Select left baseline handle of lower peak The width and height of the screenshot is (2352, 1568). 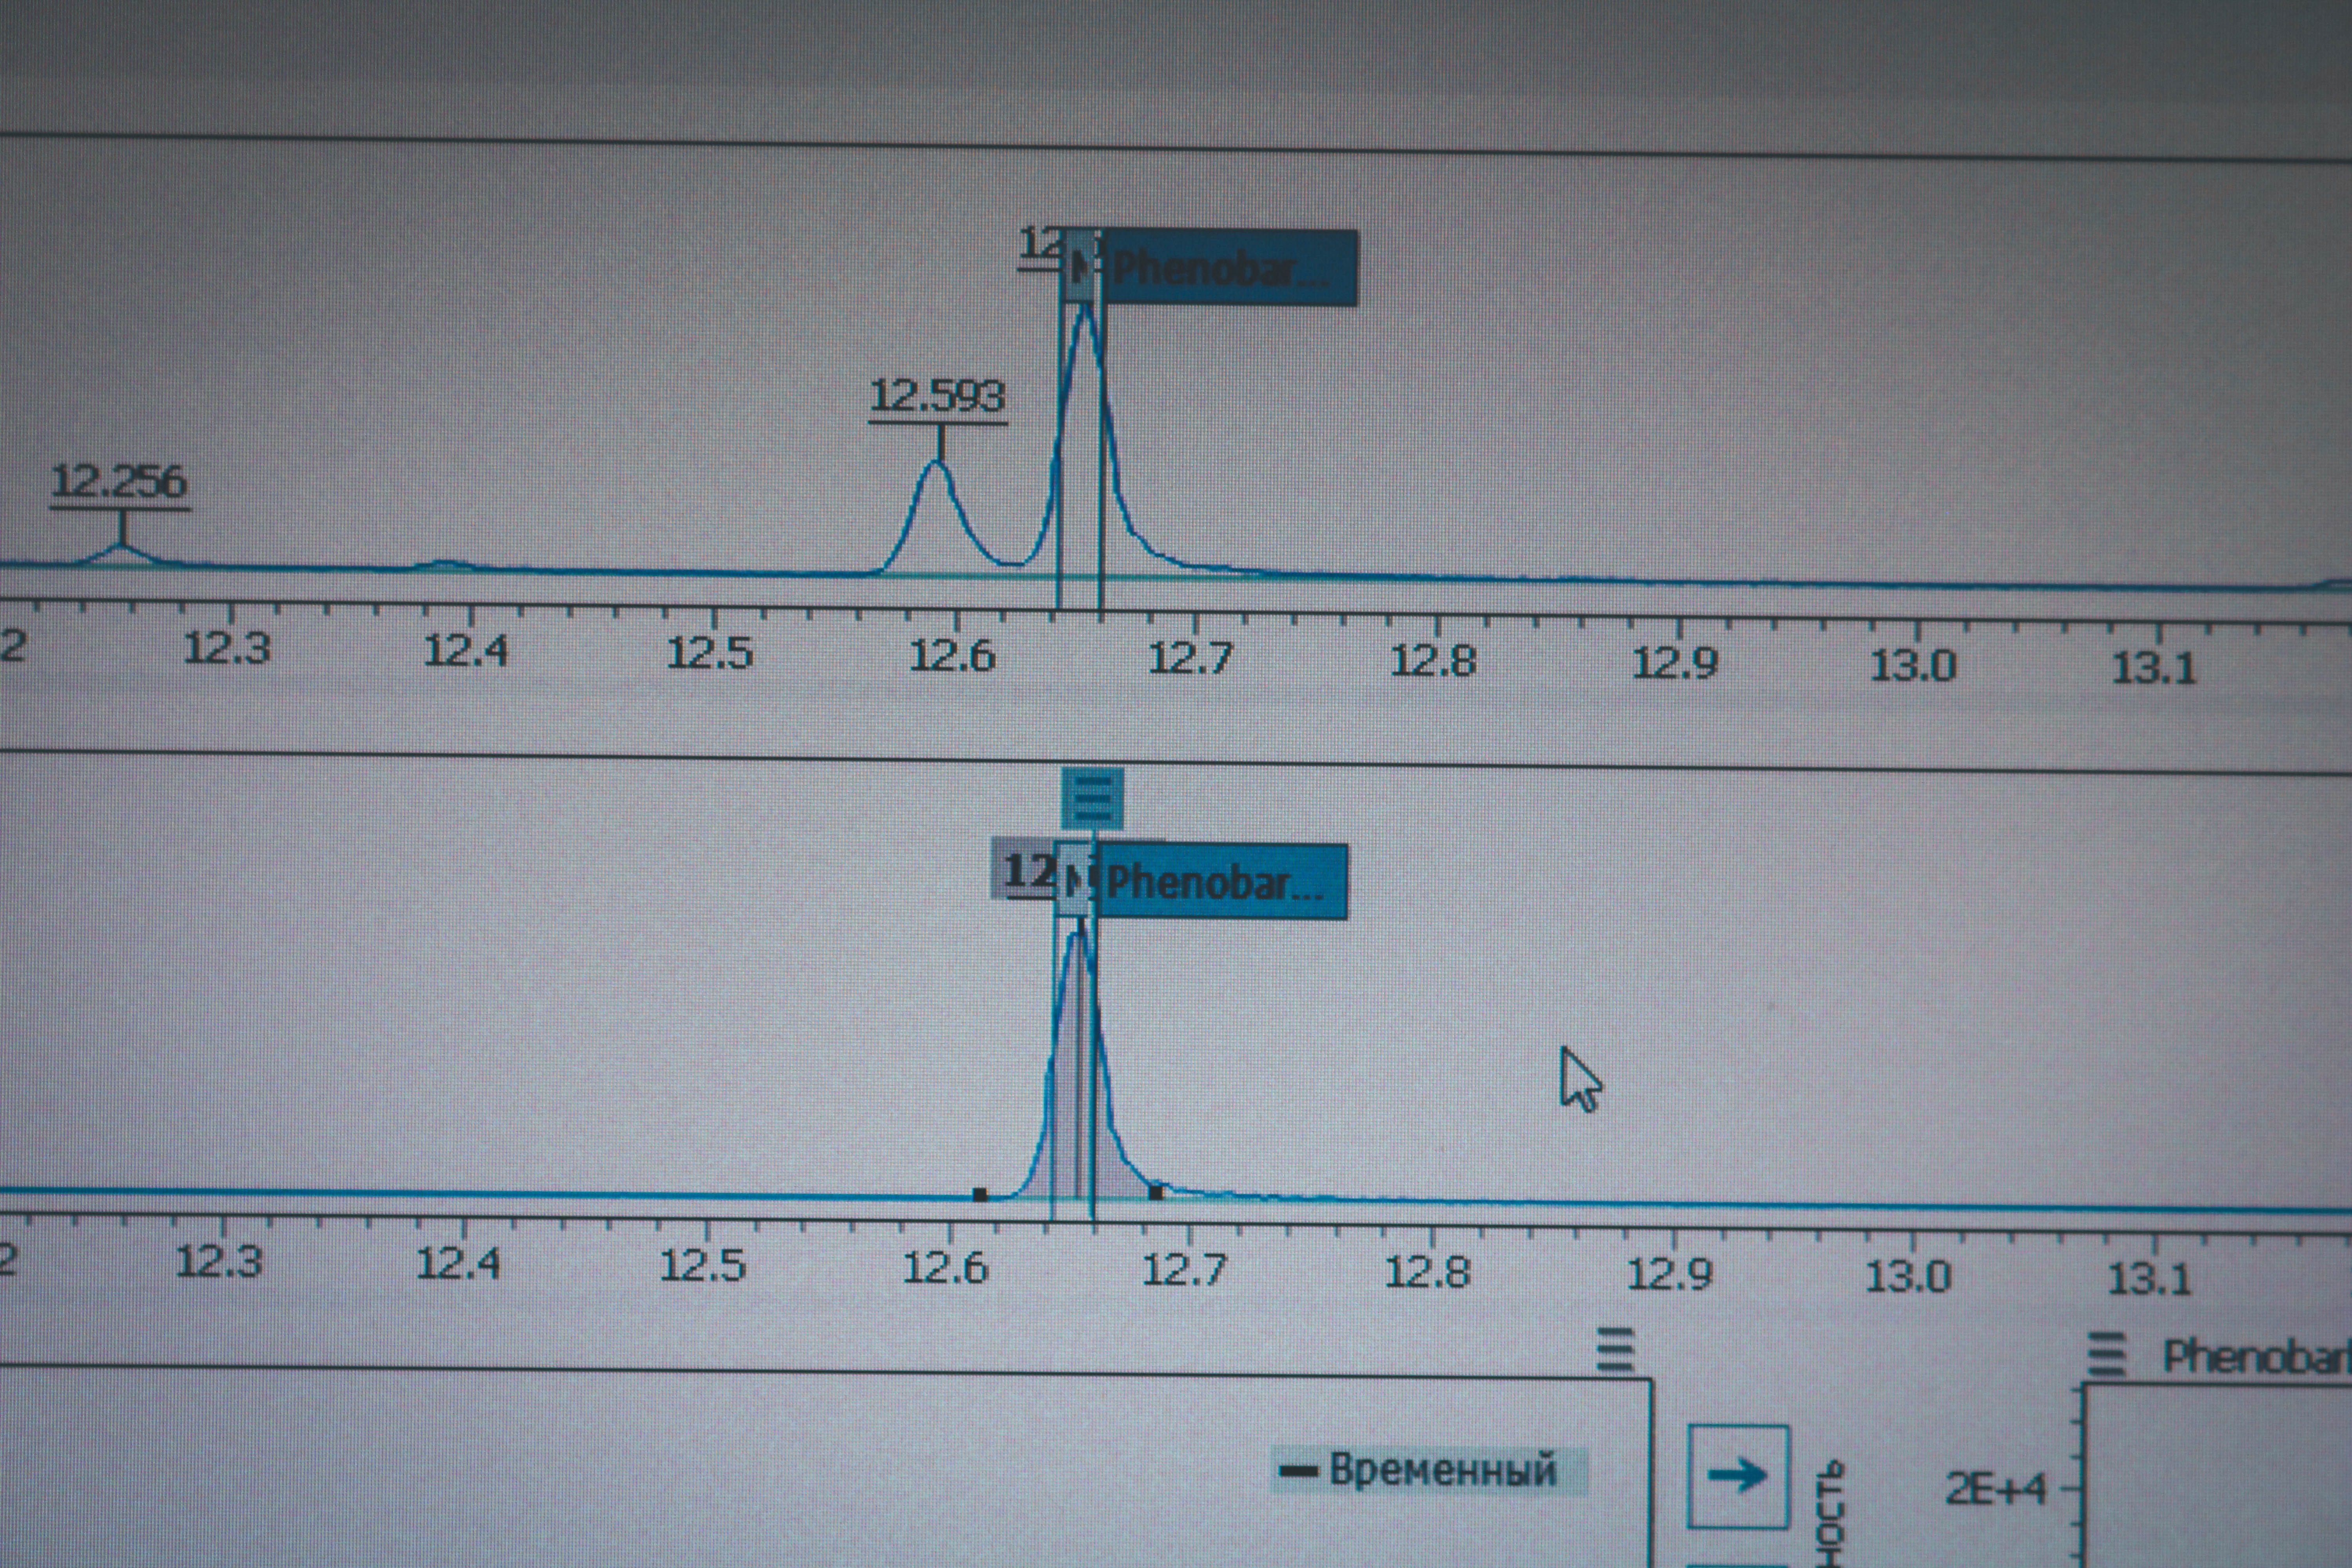980,1195
